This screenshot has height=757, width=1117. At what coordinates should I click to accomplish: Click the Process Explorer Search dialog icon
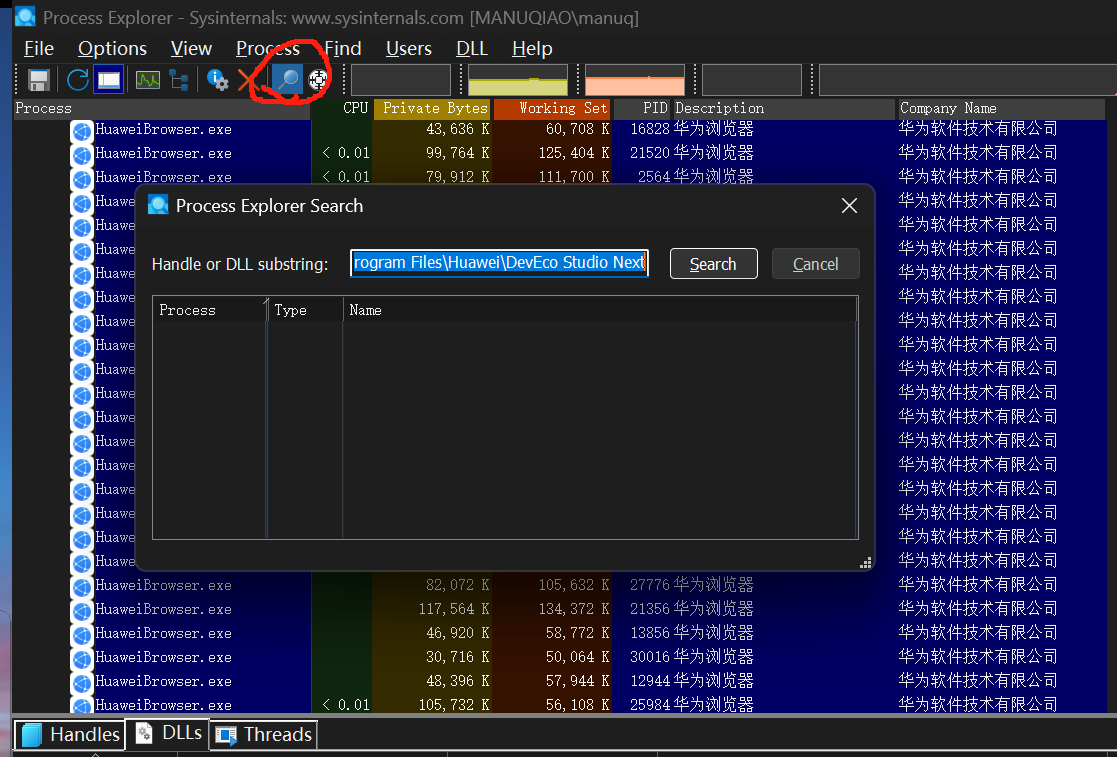[158, 205]
